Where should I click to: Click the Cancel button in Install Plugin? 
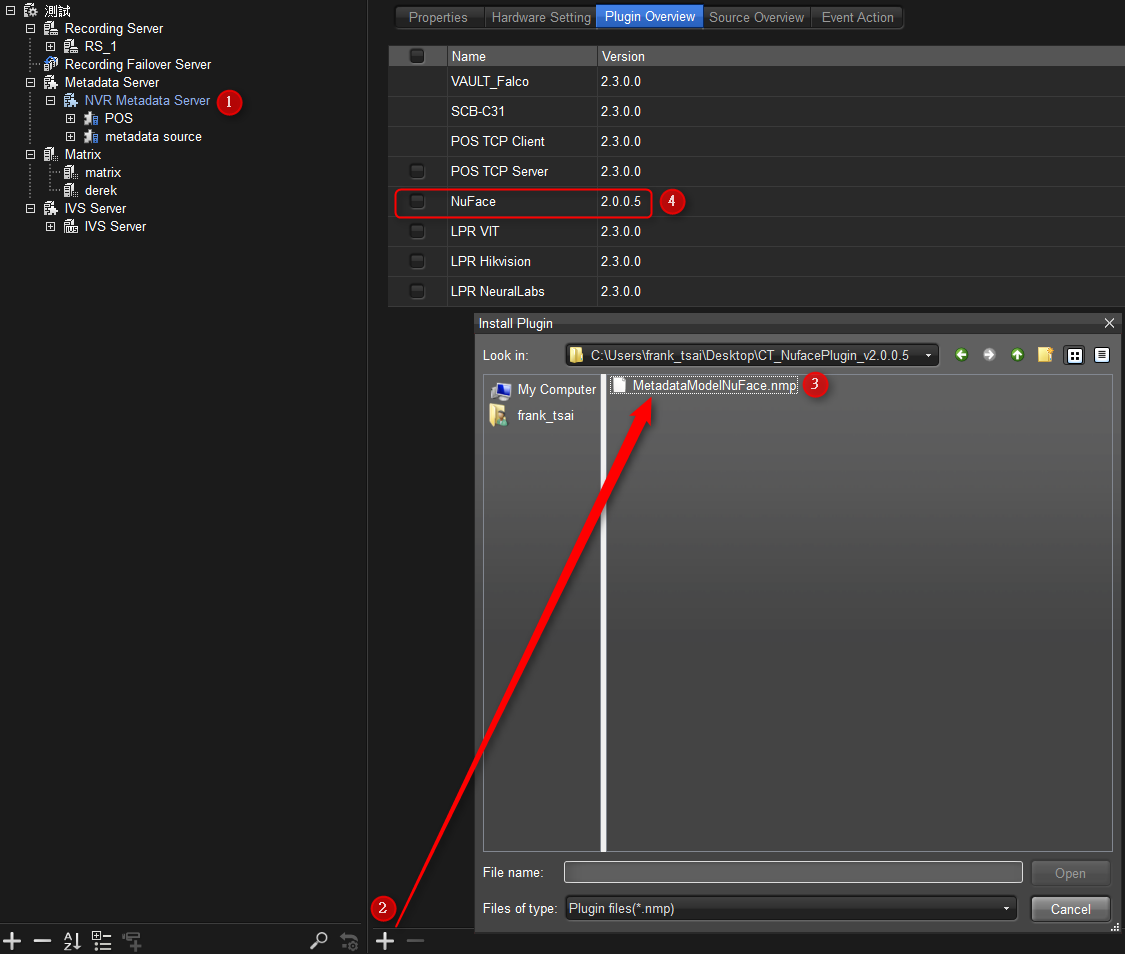click(1070, 908)
